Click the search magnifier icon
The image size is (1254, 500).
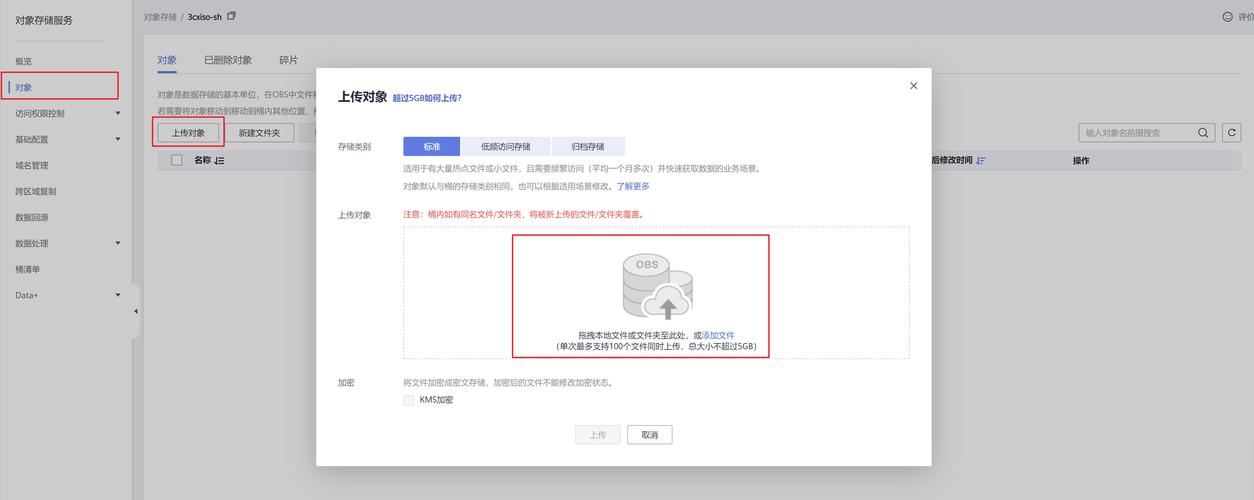(x=1203, y=132)
